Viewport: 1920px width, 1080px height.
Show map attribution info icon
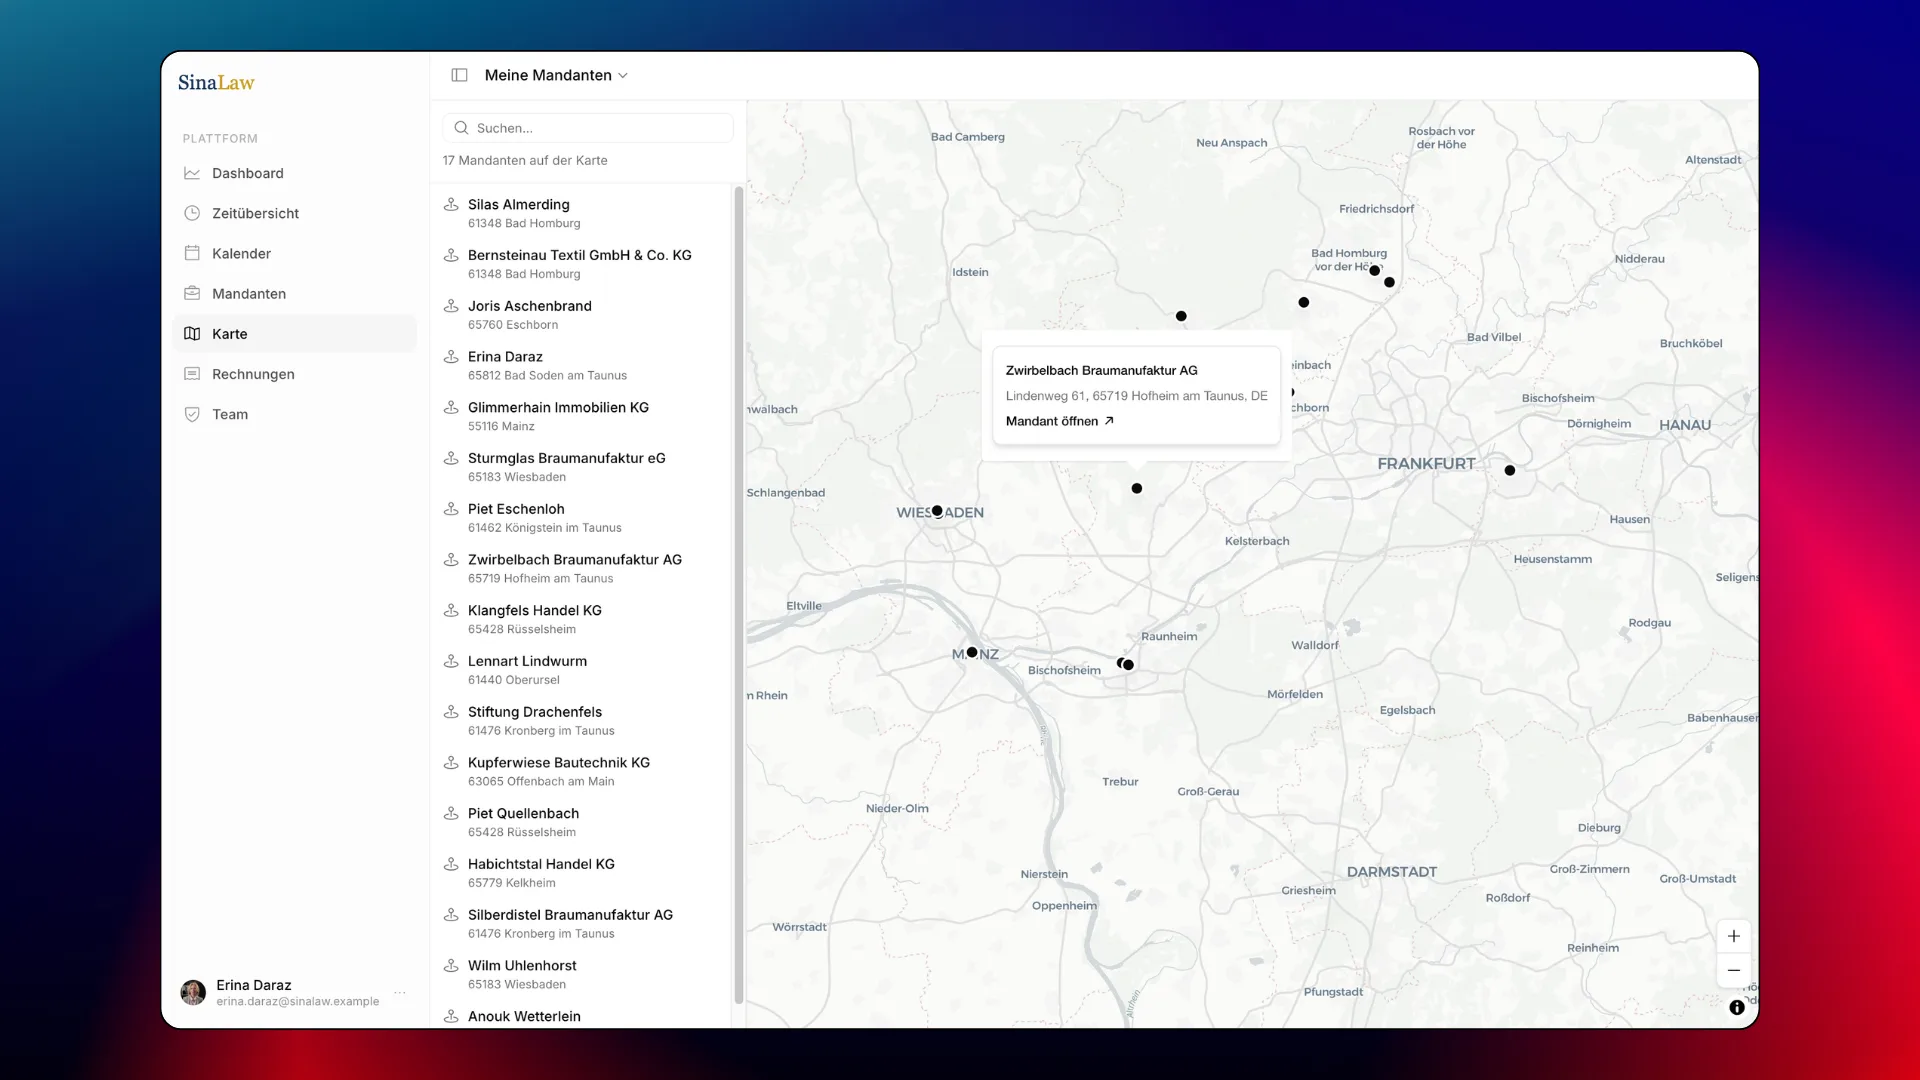tap(1737, 1007)
